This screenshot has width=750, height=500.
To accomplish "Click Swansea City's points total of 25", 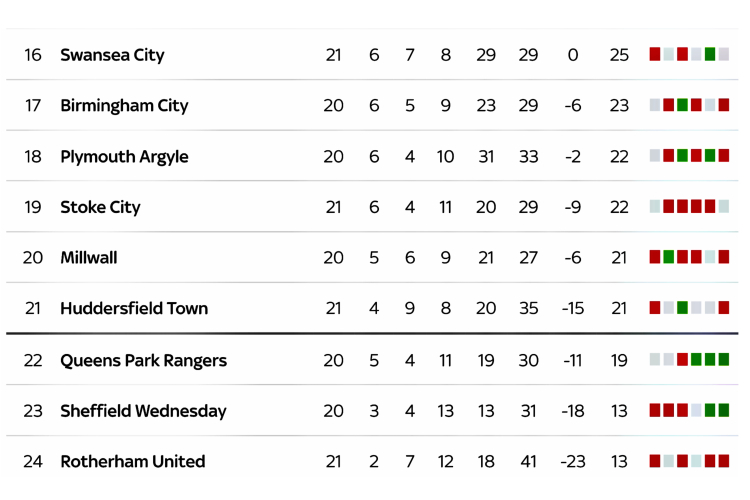I will 619,55.
